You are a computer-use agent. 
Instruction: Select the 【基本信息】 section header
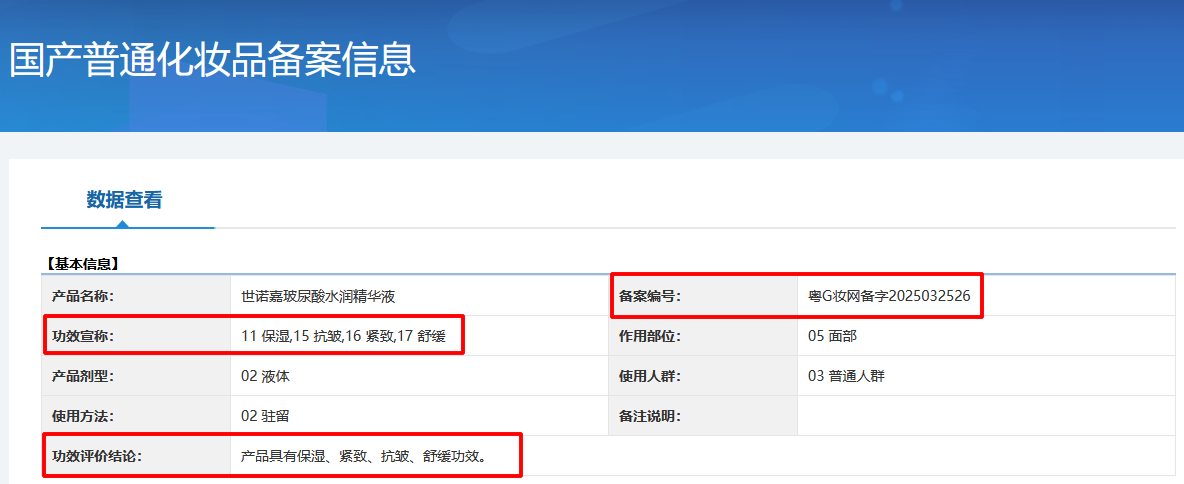[x=82, y=264]
